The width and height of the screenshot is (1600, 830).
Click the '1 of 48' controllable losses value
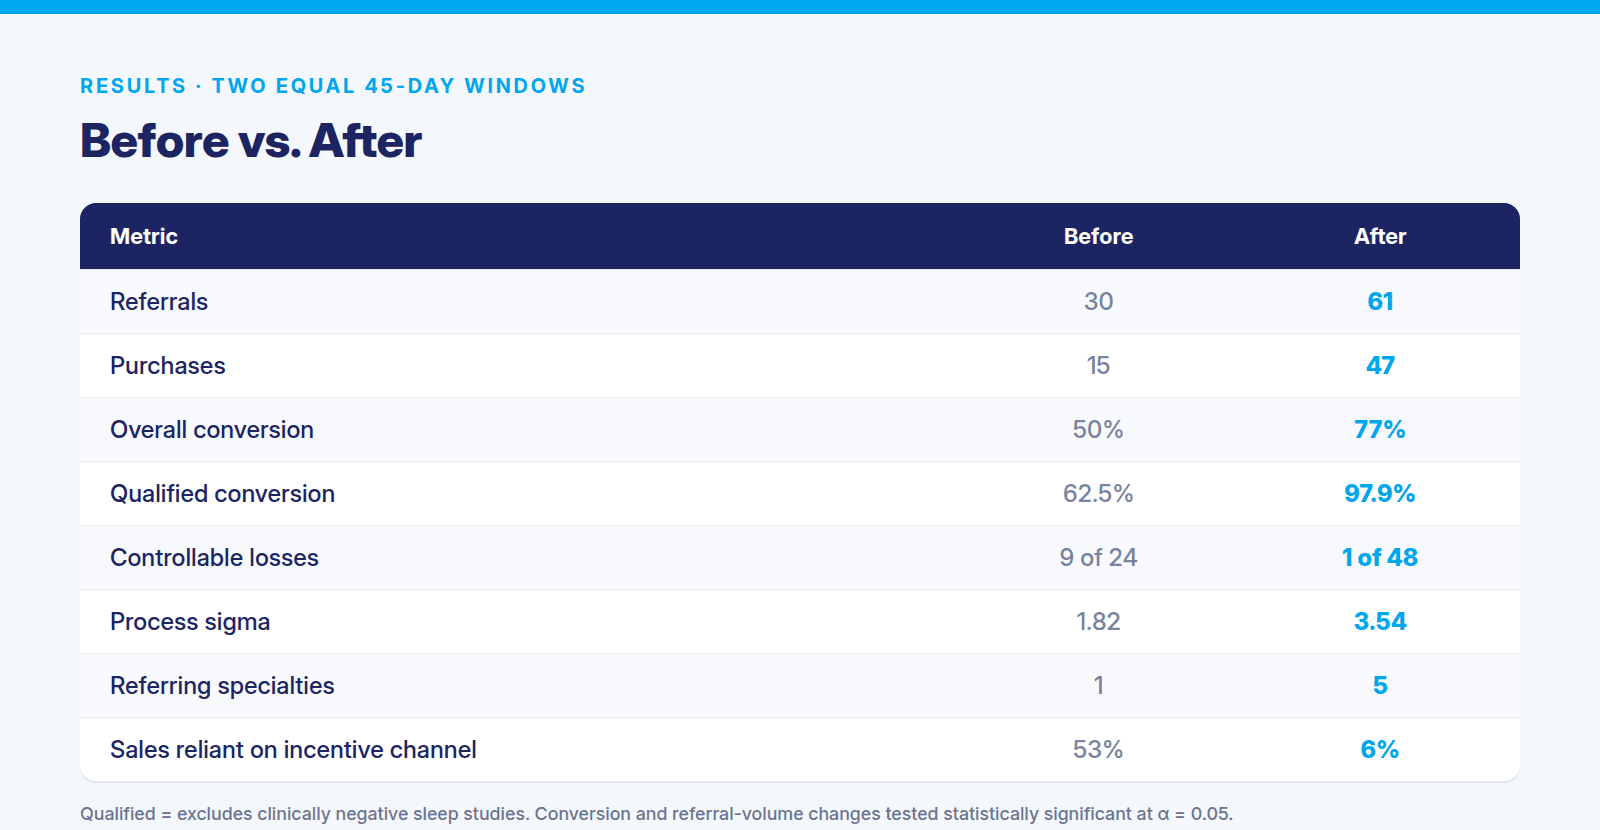pos(1380,557)
